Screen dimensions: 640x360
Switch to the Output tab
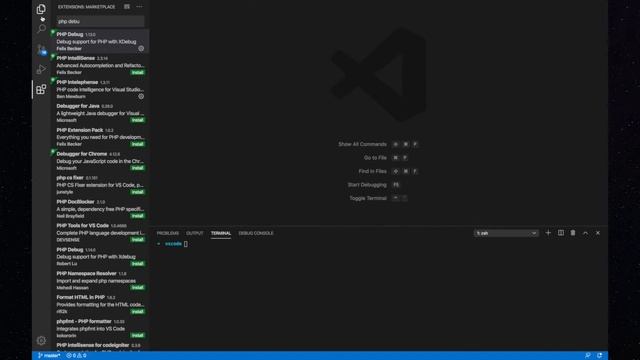click(195, 233)
